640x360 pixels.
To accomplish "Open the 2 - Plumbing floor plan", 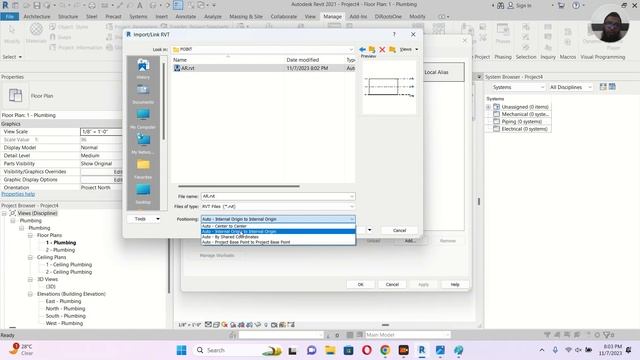I will point(60,250).
